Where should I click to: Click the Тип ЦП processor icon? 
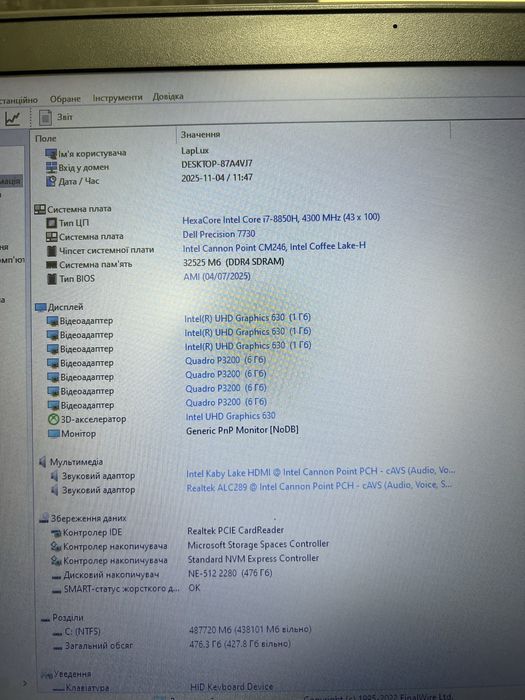(52, 222)
